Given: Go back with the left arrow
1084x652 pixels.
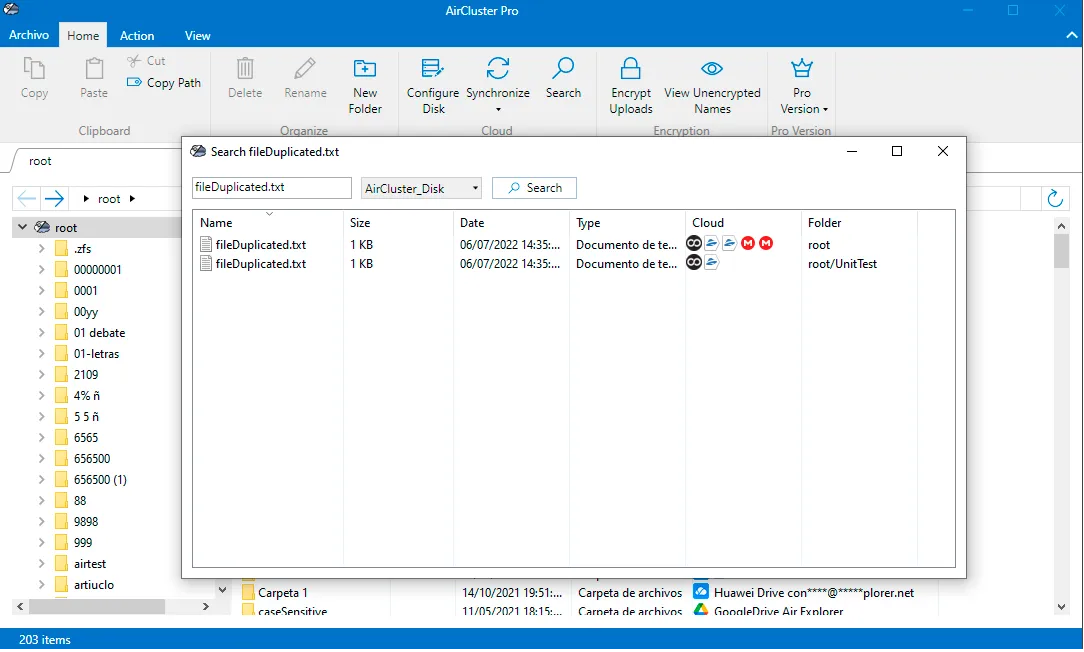Looking at the screenshot, I should (x=26, y=199).
